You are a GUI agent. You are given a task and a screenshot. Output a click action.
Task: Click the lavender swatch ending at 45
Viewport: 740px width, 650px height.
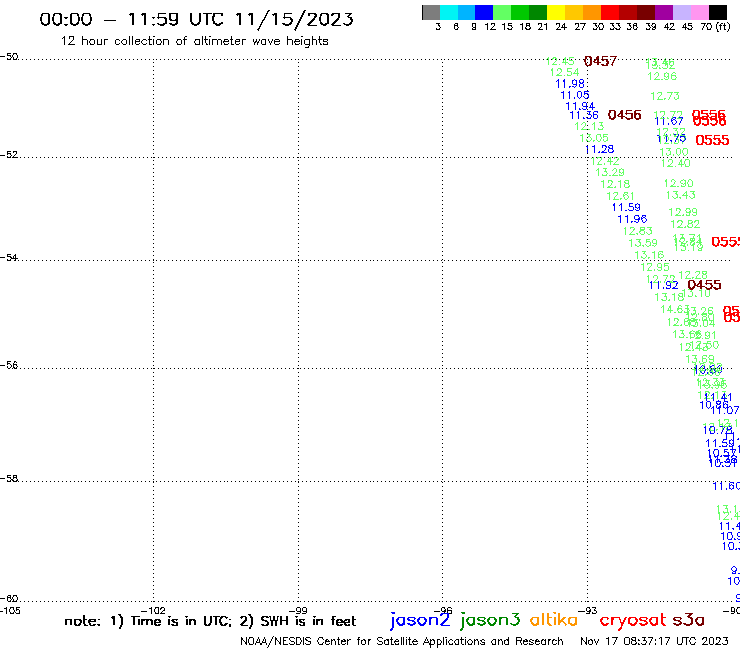tap(681, 12)
